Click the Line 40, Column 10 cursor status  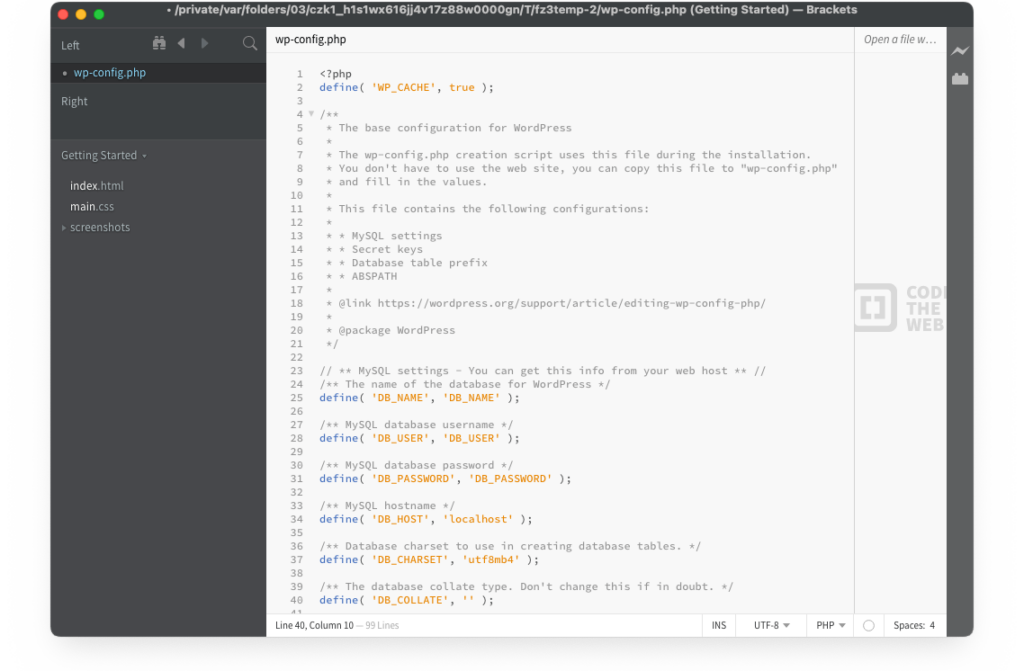point(314,626)
